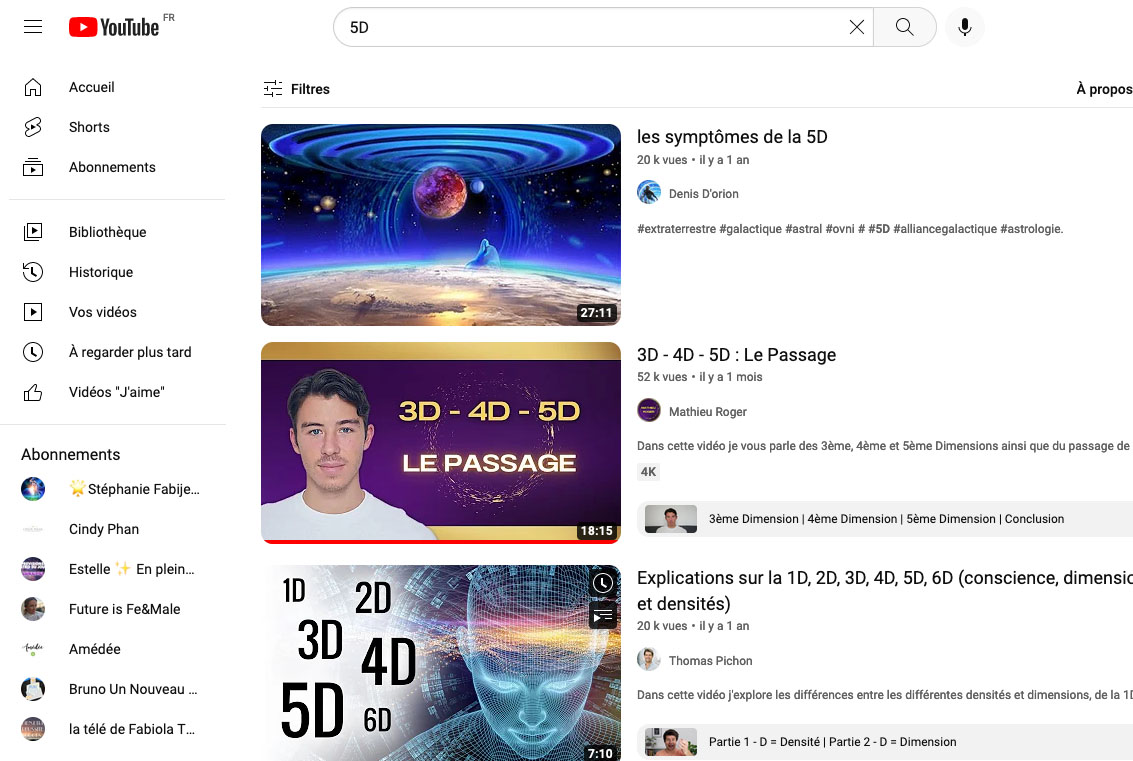Image resolution: width=1133 pixels, height=761 pixels.
Task: Toggle watch later on the 1D-6D thumbnail
Action: (x=602, y=583)
